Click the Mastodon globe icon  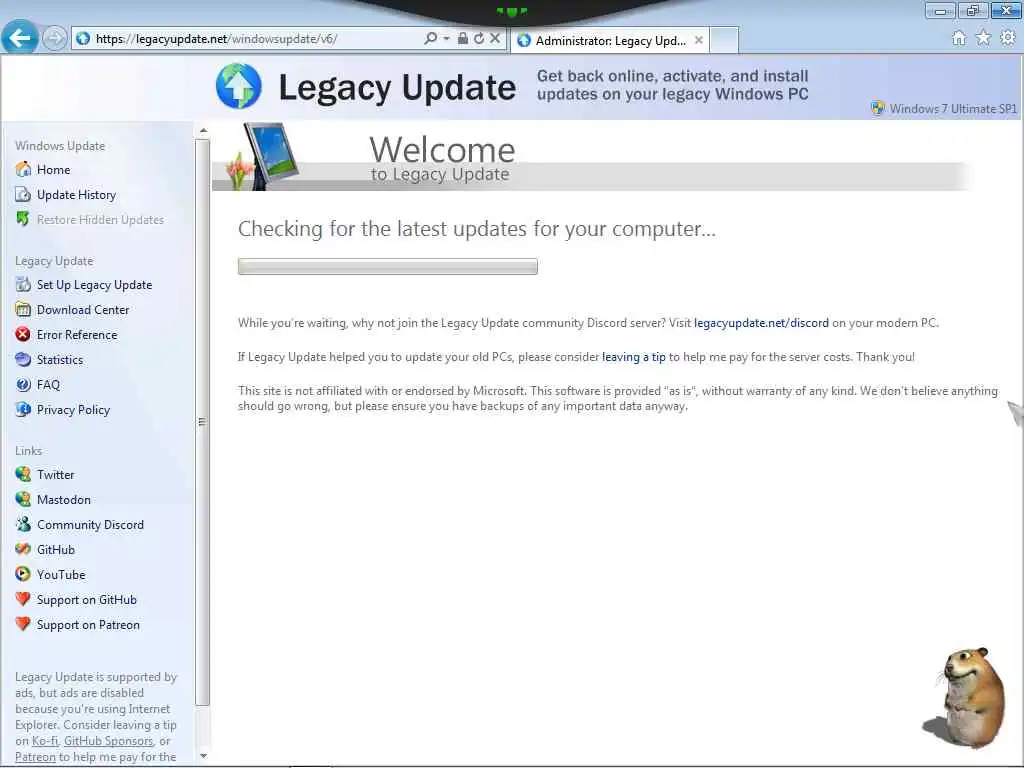coord(23,499)
